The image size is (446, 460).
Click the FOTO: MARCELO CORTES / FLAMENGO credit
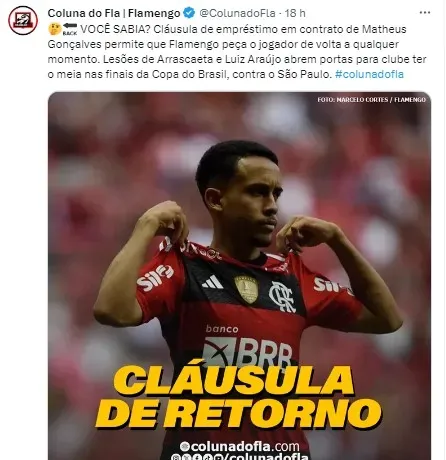[x=371, y=100]
